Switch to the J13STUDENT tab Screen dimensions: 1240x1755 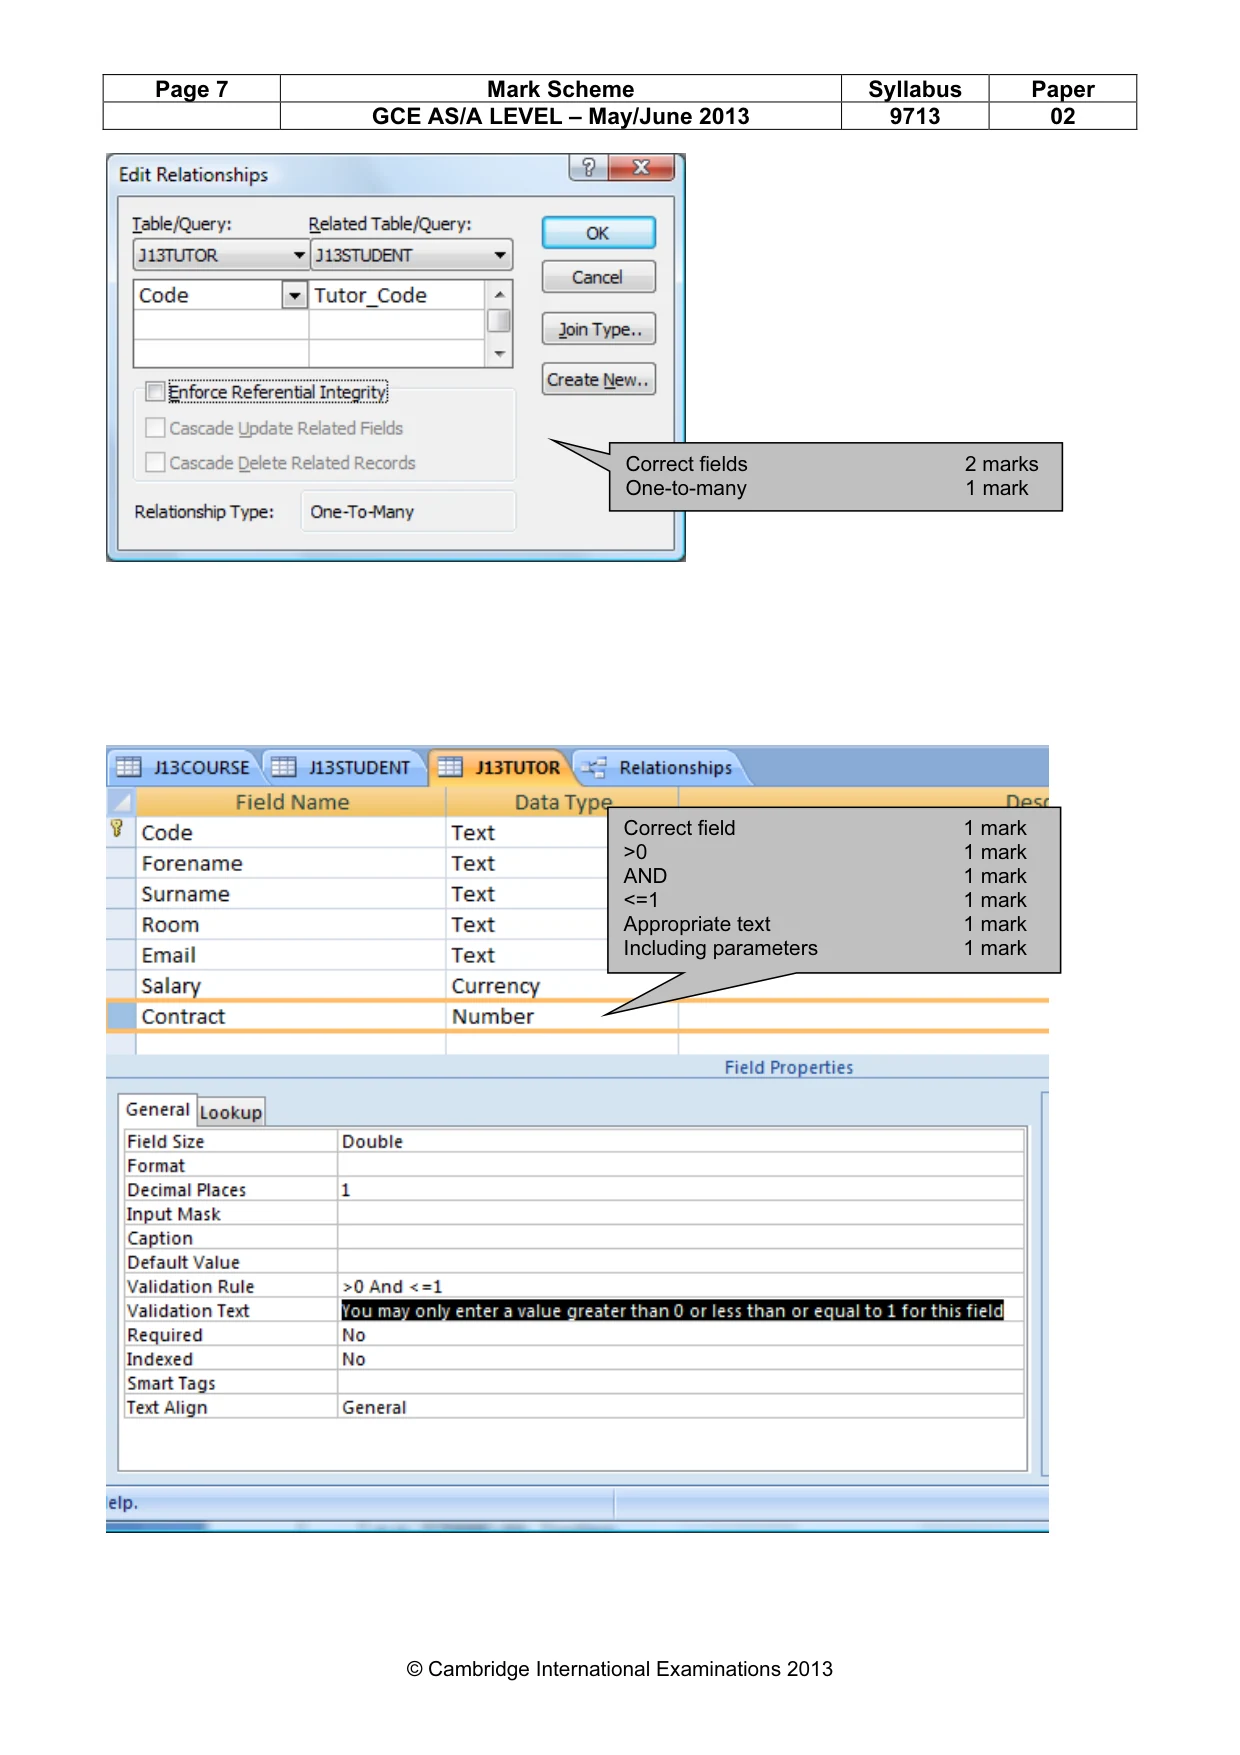point(343,767)
